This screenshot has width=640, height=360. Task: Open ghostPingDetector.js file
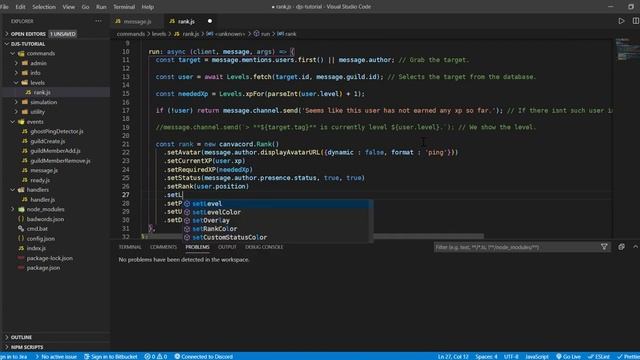pos(56,131)
